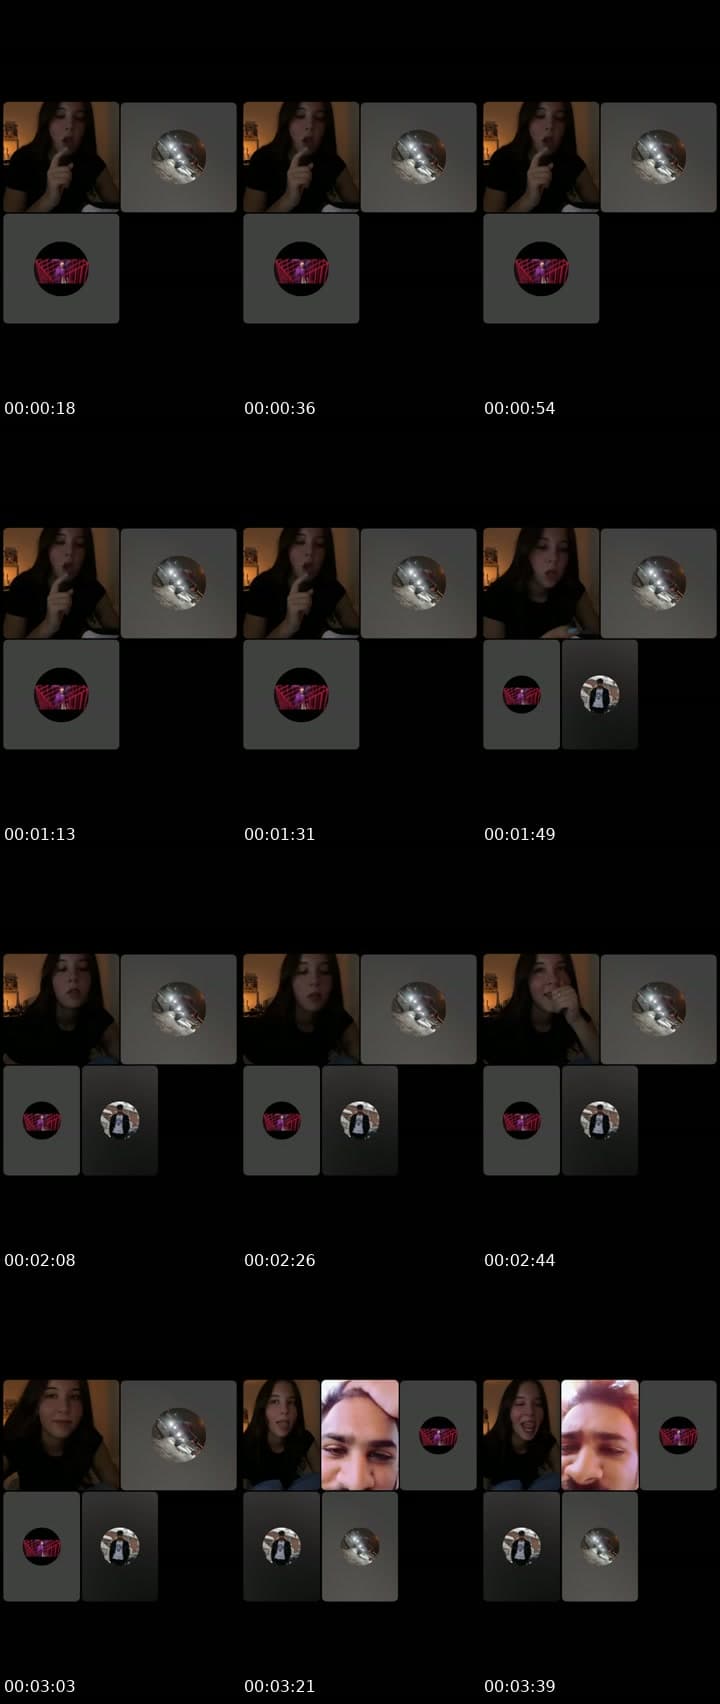The width and height of the screenshot is (720, 1704).
Task: Pick the silver avatar in frame 00:03:21
Action: tap(360, 1547)
